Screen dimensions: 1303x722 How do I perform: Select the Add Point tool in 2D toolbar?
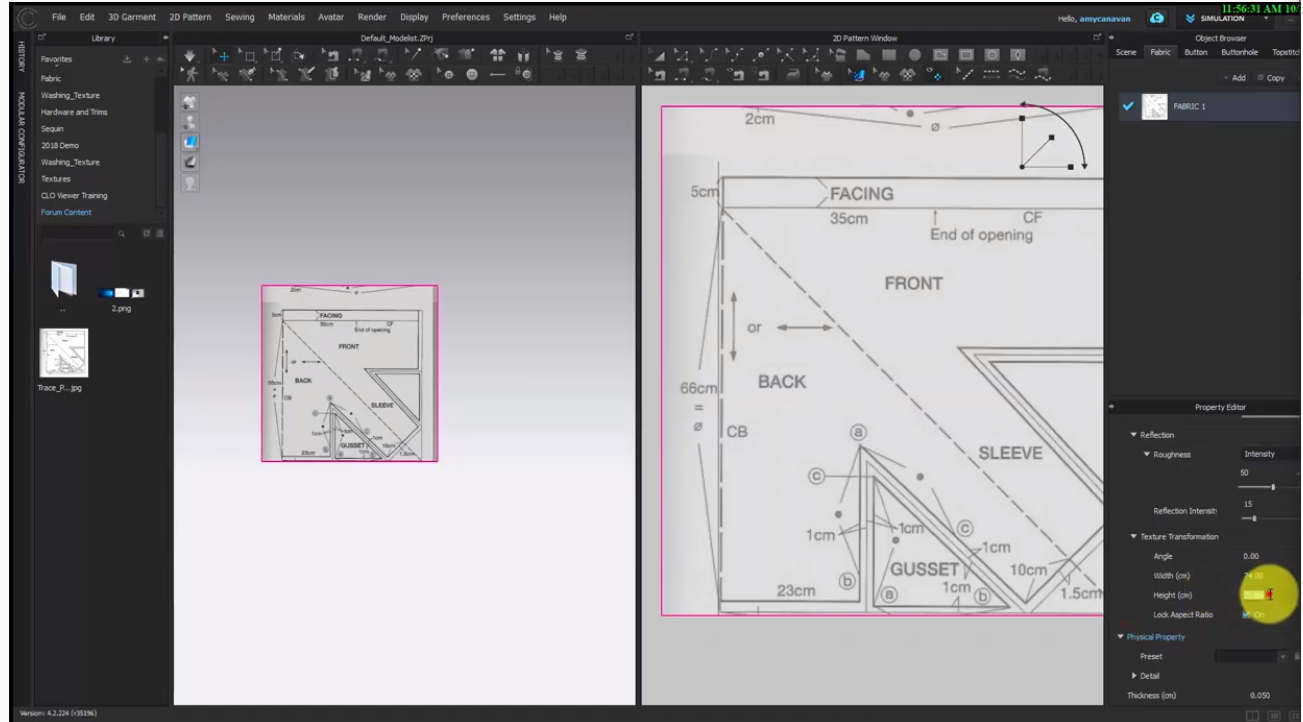(x=762, y=56)
